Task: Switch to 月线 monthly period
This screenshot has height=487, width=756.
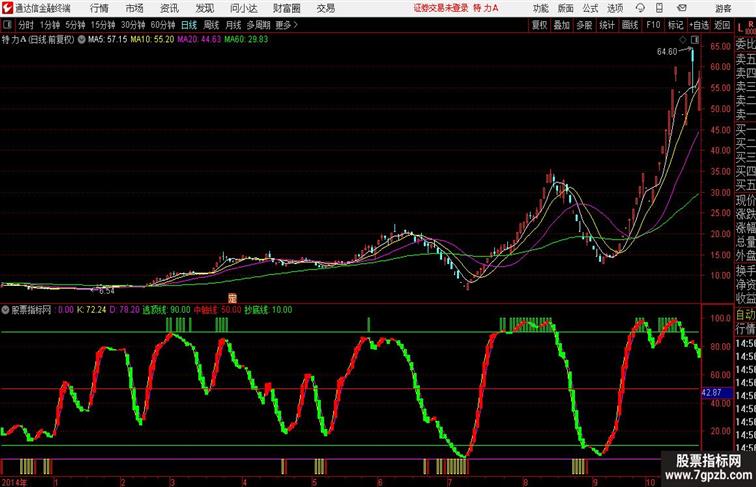Action: [x=233, y=25]
